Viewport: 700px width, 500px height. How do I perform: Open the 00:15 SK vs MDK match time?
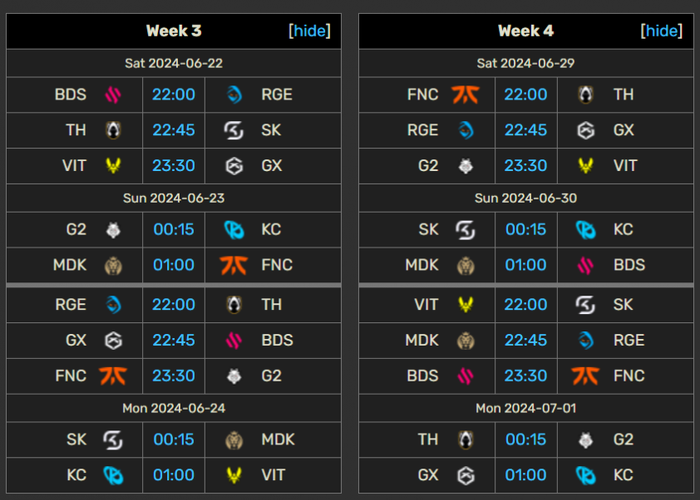(x=174, y=439)
